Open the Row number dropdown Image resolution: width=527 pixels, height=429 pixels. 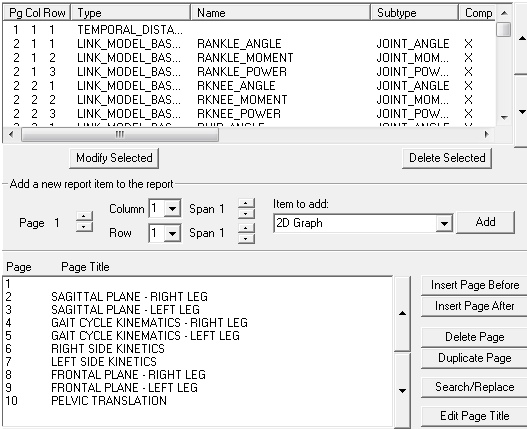click(172, 233)
